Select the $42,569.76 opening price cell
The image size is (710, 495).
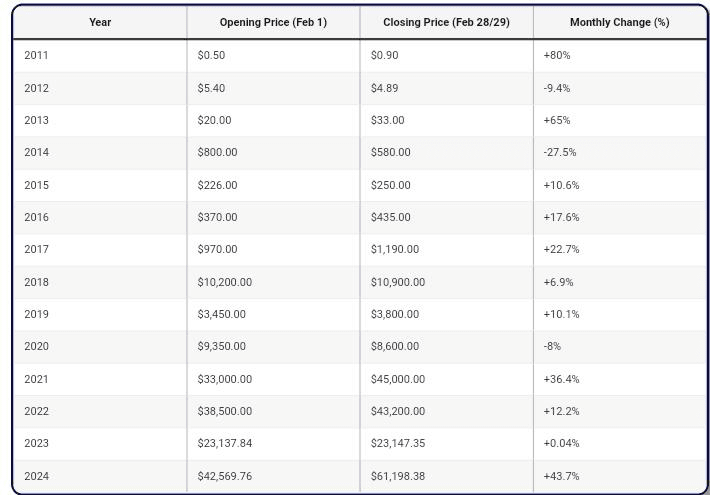224,476
